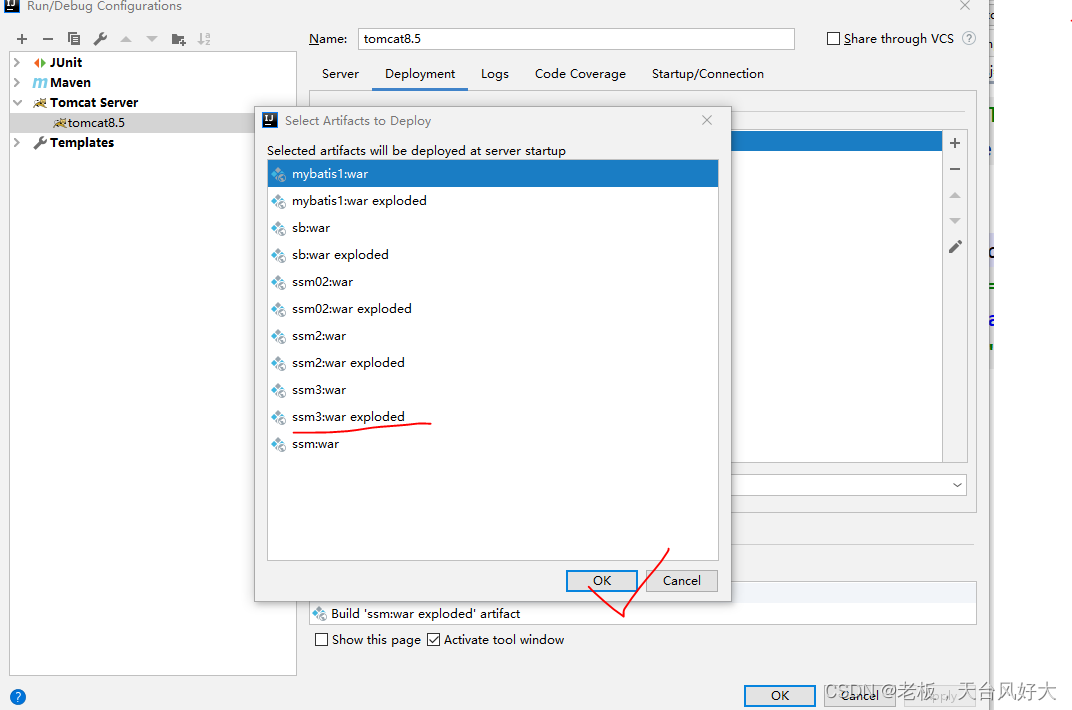The height and width of the screenshot is (710, 1072).
Task: Close the Select Artifacts to Deploy dialog
Action: [707, 120]
